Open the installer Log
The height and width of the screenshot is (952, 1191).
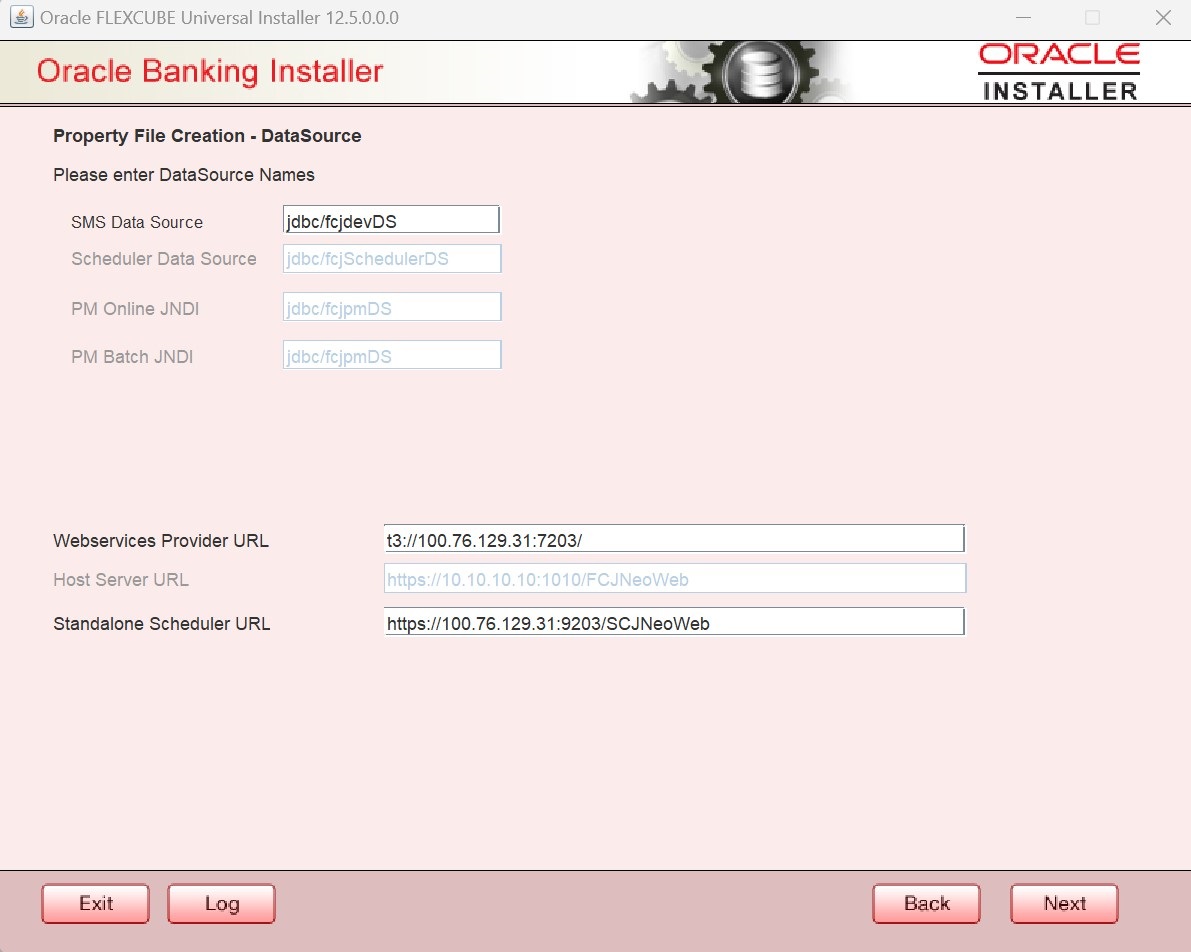pyautogui.click(x=221, y=903)
